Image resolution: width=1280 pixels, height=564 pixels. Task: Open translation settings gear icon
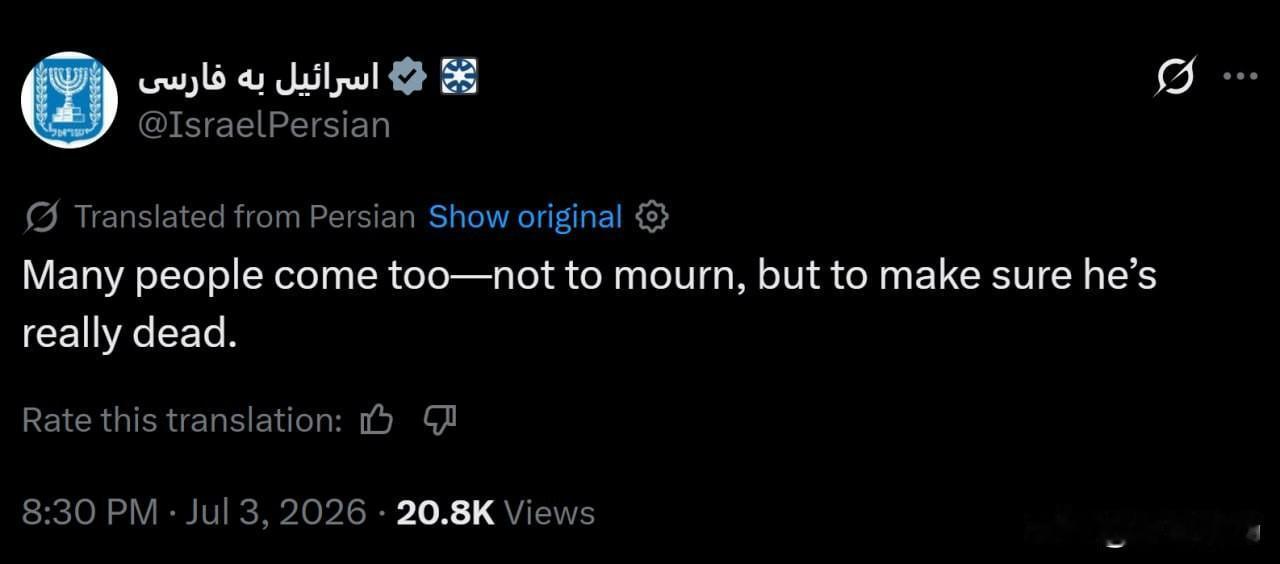click(x=652, y=216)
